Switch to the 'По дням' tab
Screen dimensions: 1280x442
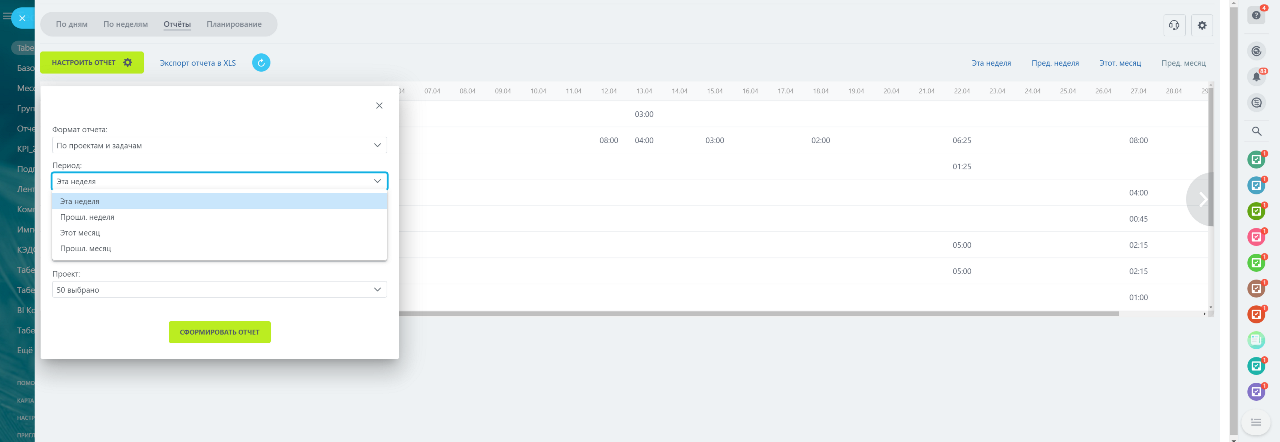(x=71, y=24)
